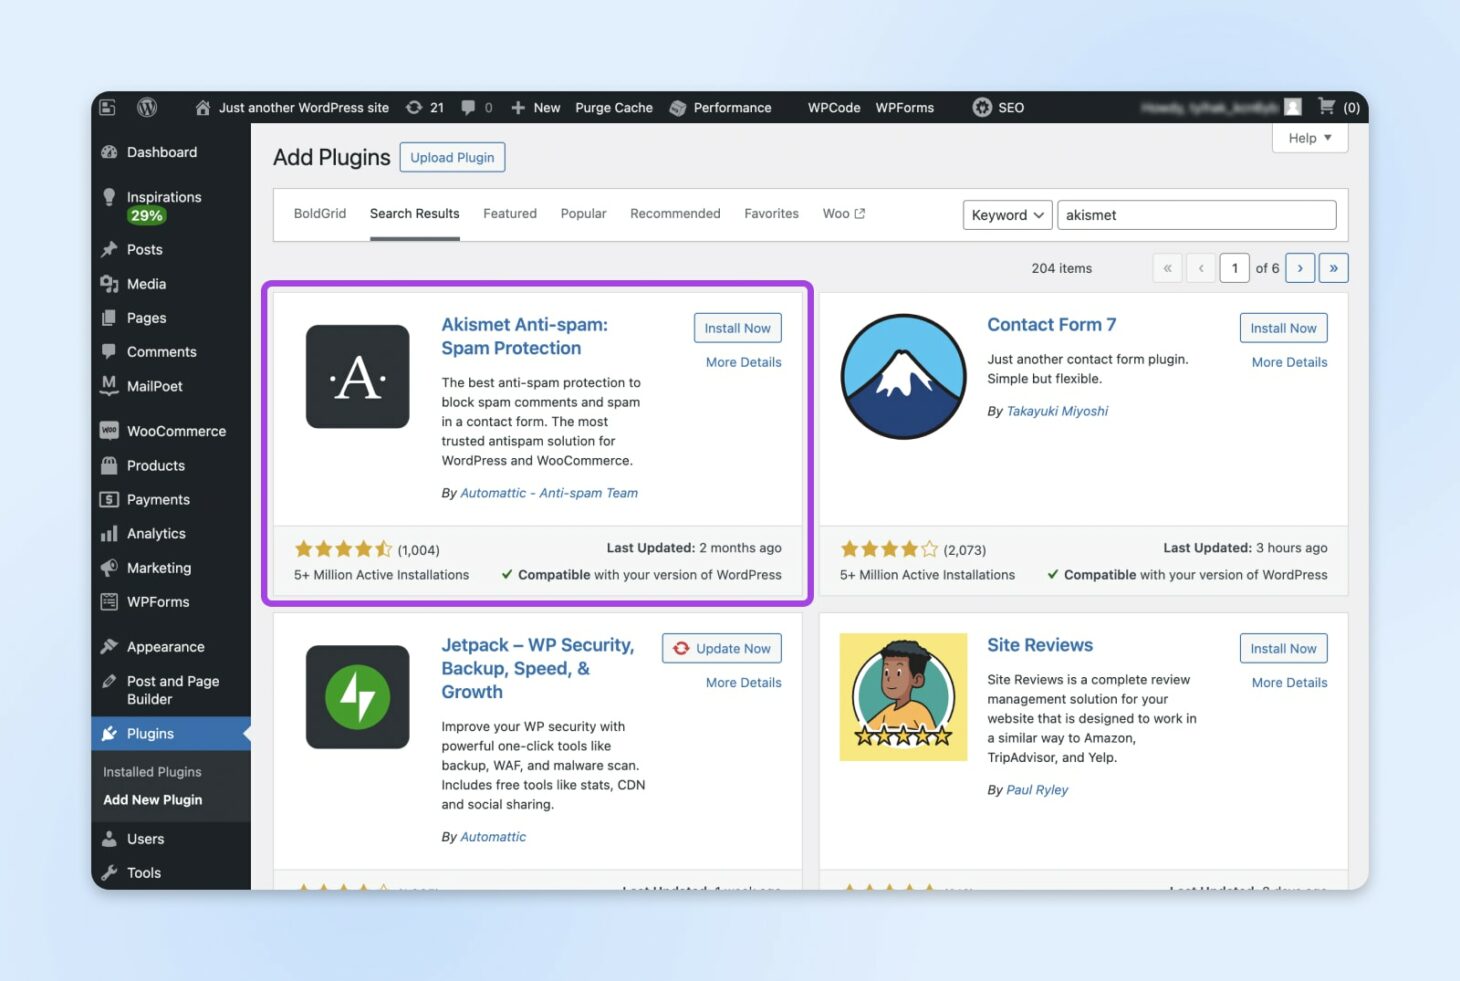Open the Popular tab
Image resolution: width=1460 pixels, height=981 pixels.
pyautogui.click(x=583, y=213)
